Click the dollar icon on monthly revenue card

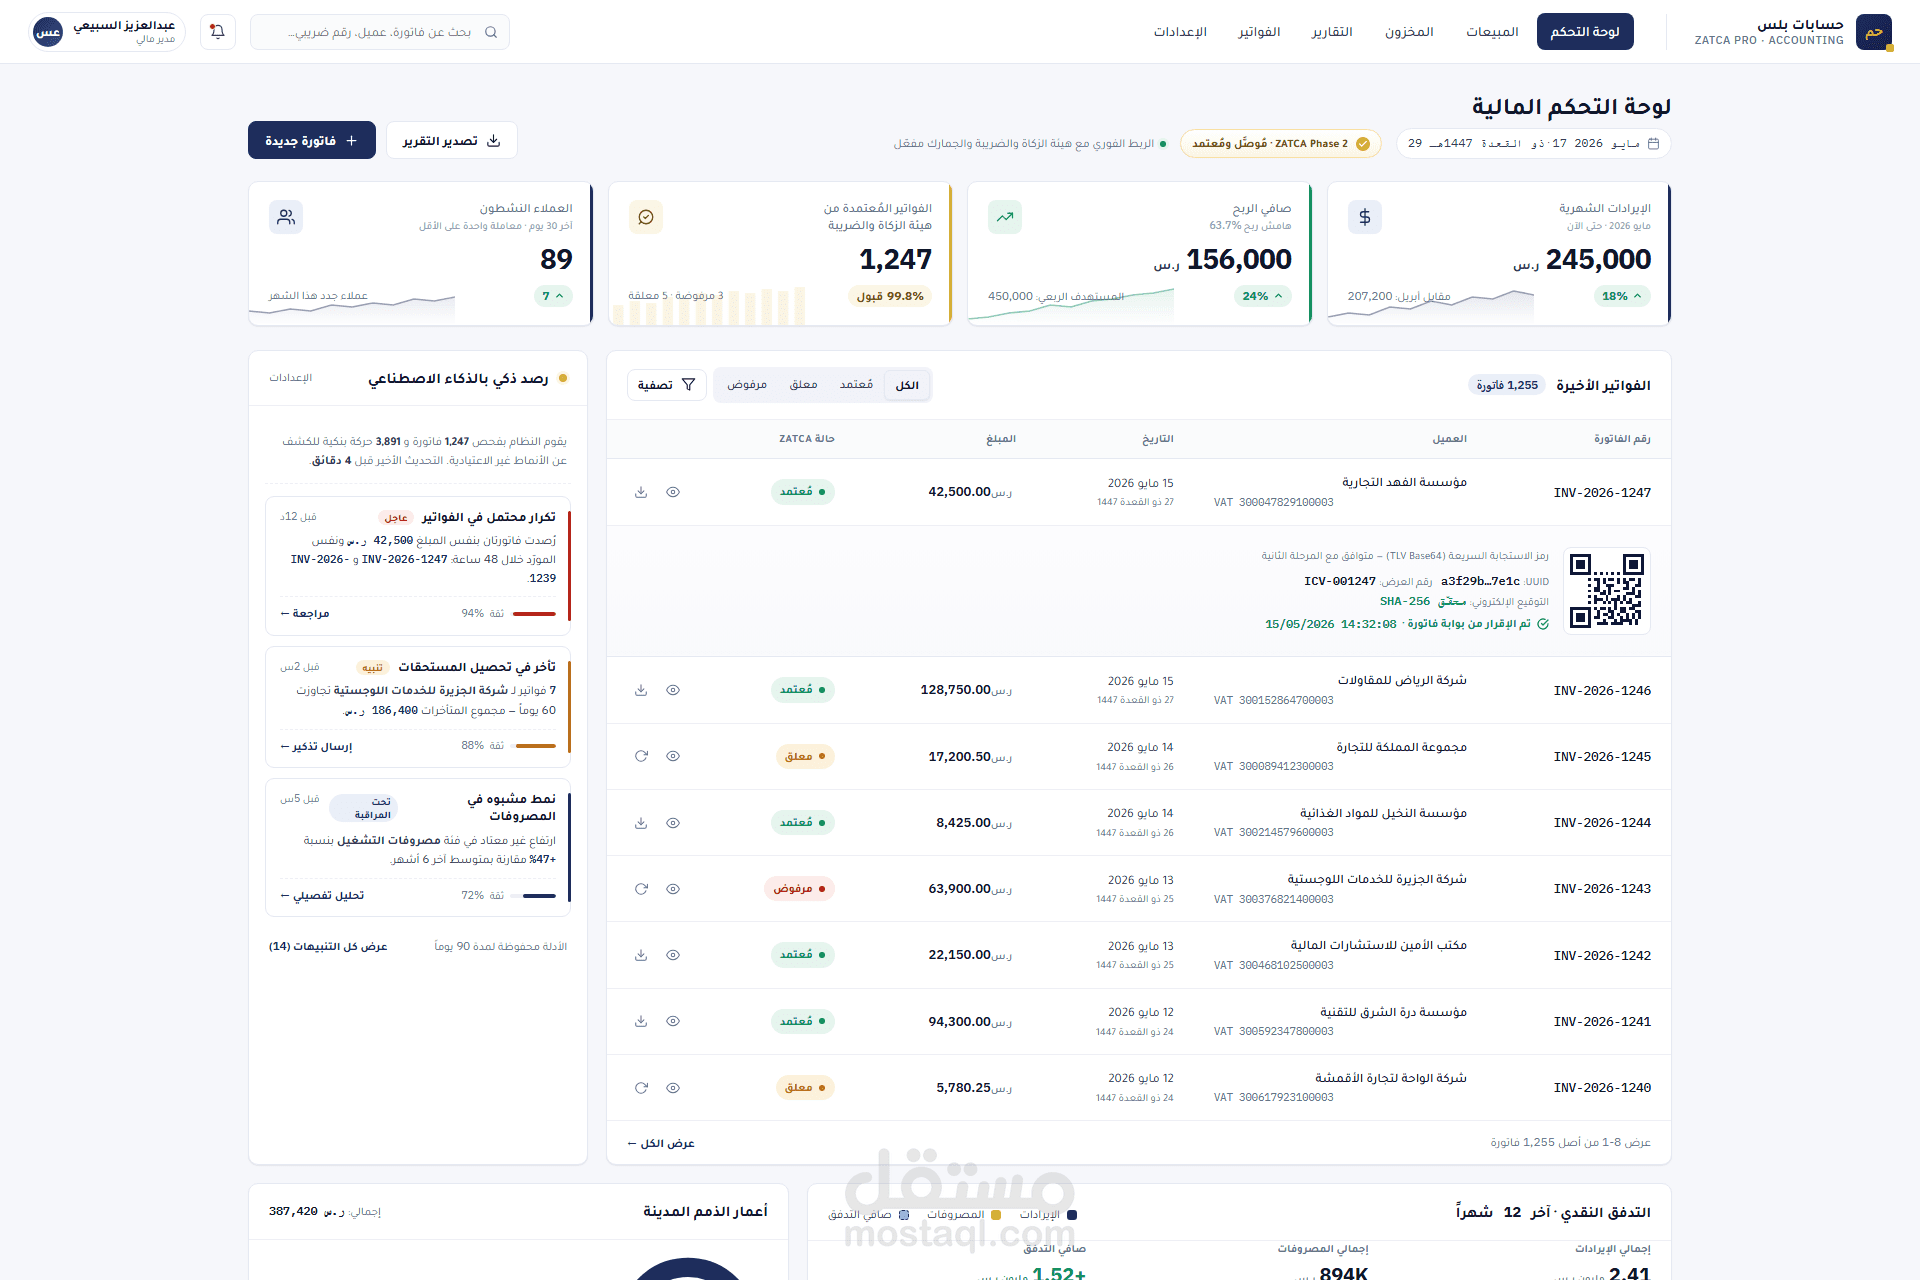click(x=1365, y=217)
